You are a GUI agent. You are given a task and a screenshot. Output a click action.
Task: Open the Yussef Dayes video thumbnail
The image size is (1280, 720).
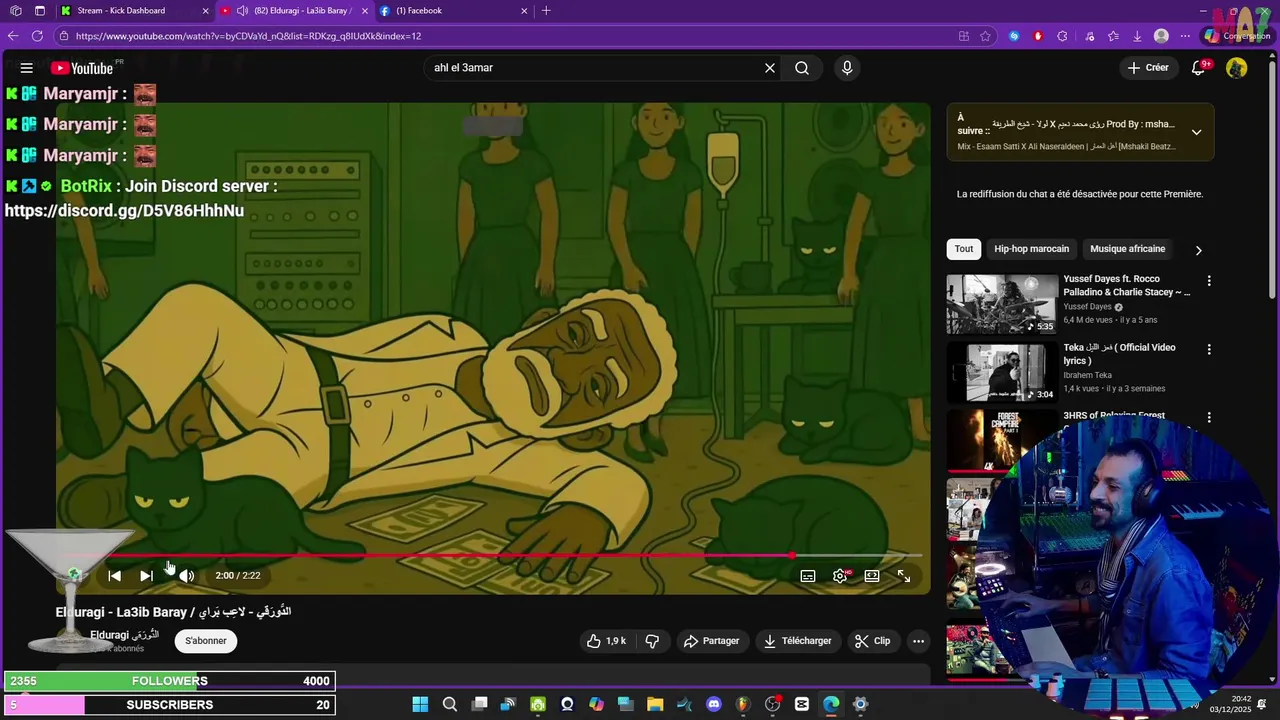[x=1002, y=304]
